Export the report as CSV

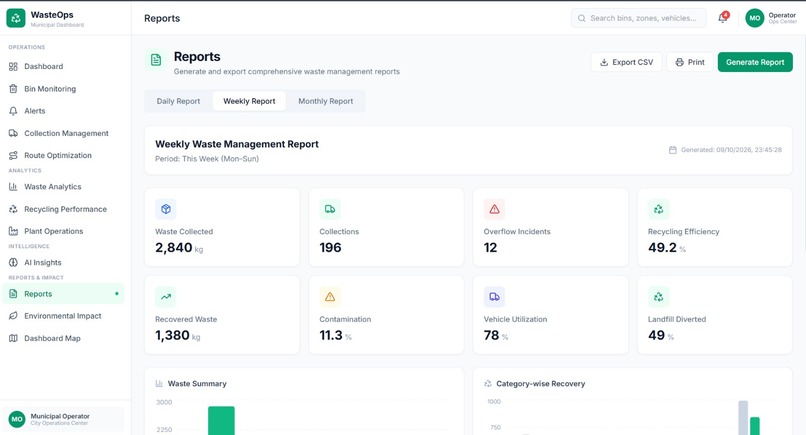coord(626,62)
